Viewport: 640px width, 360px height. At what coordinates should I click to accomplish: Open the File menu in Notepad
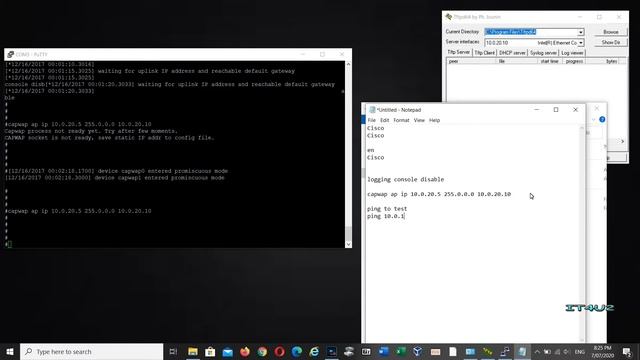coord(371,120)
